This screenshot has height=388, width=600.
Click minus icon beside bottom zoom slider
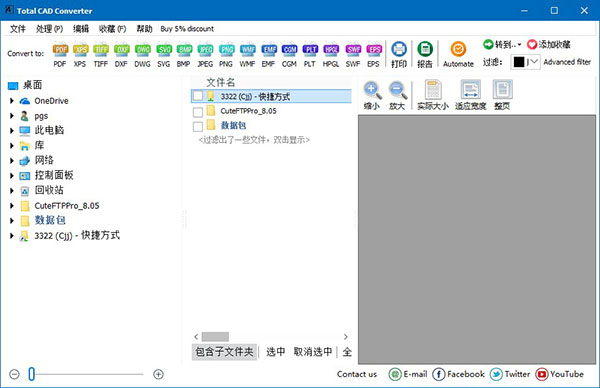(15, 374)
